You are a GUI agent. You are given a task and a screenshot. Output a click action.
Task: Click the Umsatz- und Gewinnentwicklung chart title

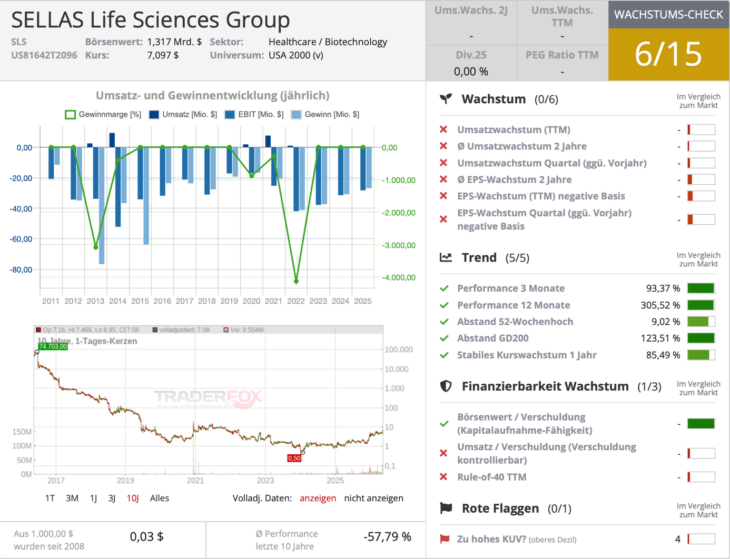point(213,95)
